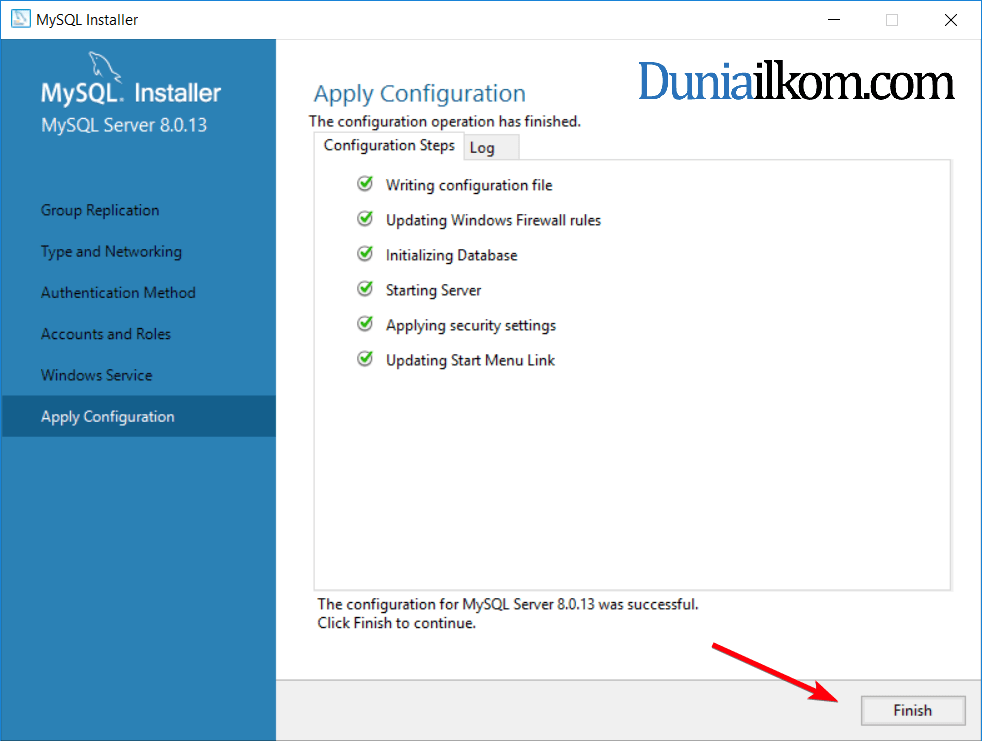Click 'Updating Start Menu Link' step text

click(x=470, y=361)
